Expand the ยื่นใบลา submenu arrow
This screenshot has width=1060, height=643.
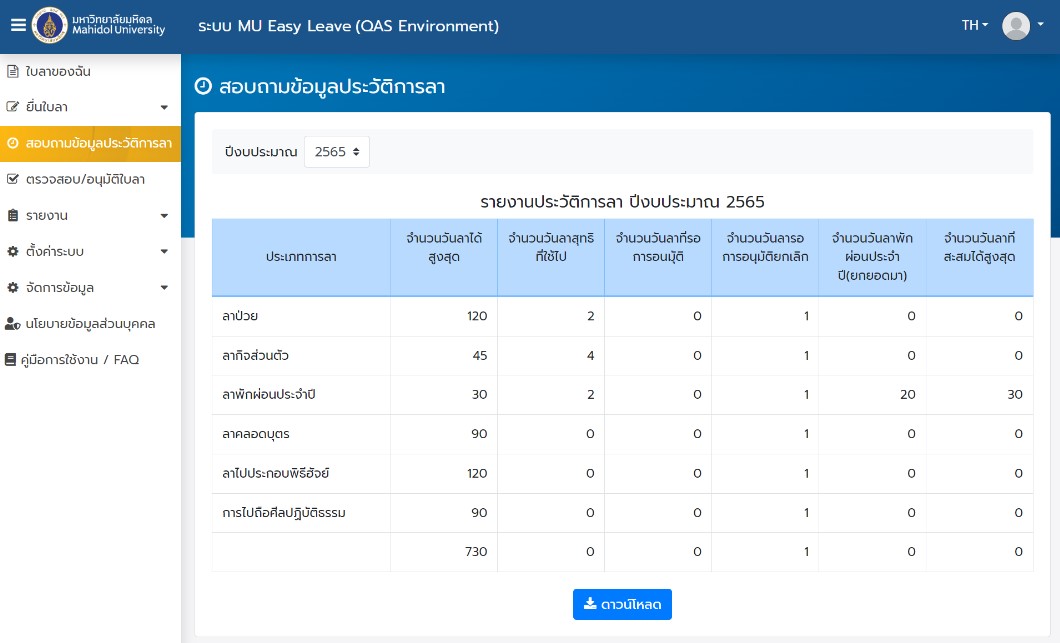[x=164, y=107]
